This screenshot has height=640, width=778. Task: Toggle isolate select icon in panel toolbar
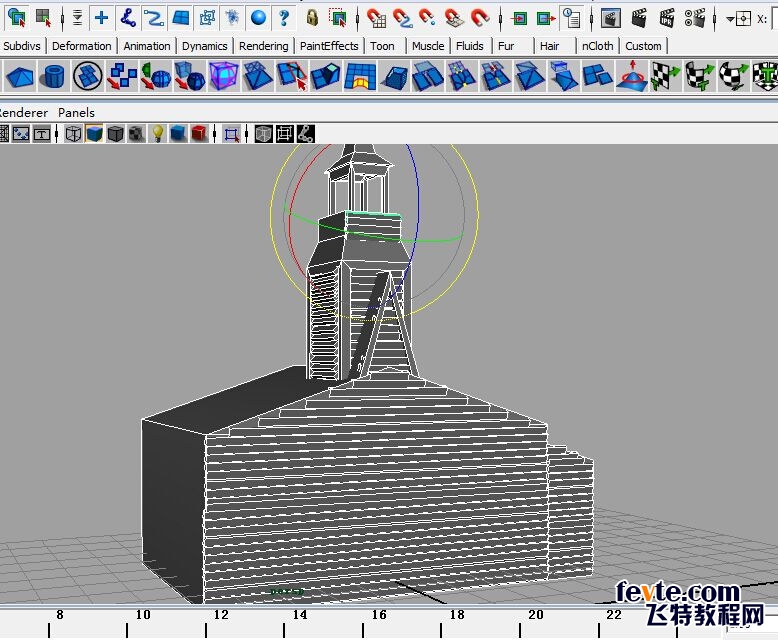tap(232, 134)
